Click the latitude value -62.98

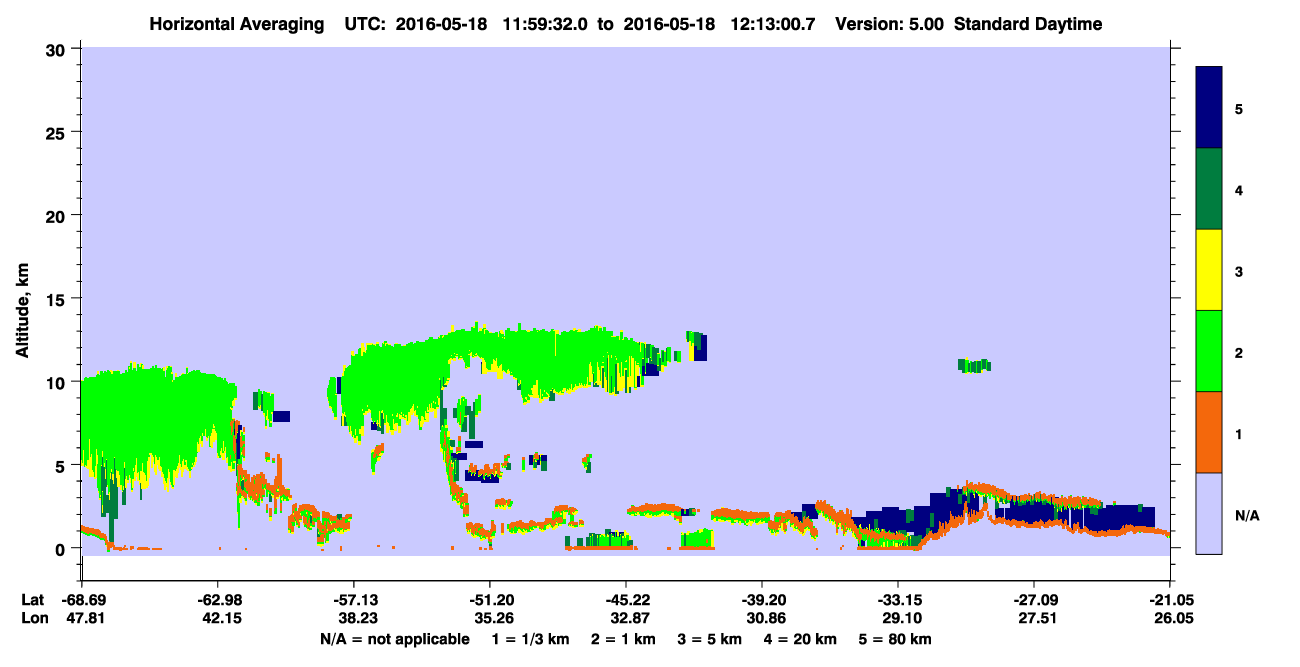pyautogui.click(x=217, y=599)
